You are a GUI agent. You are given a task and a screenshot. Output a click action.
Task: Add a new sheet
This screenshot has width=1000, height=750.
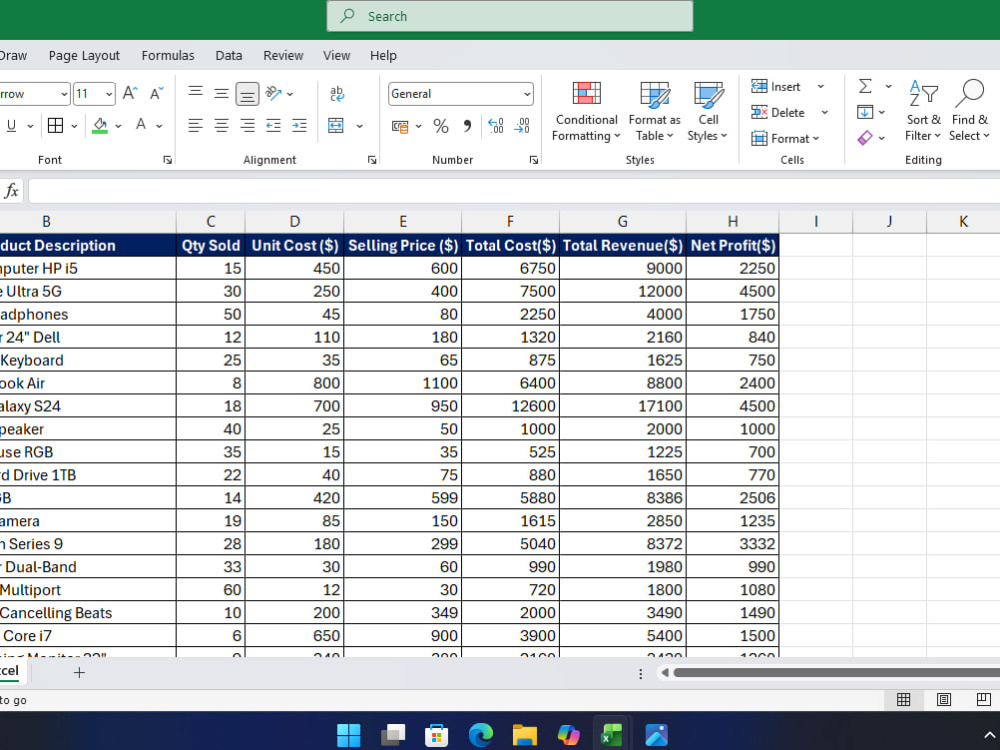click(79, 672)
